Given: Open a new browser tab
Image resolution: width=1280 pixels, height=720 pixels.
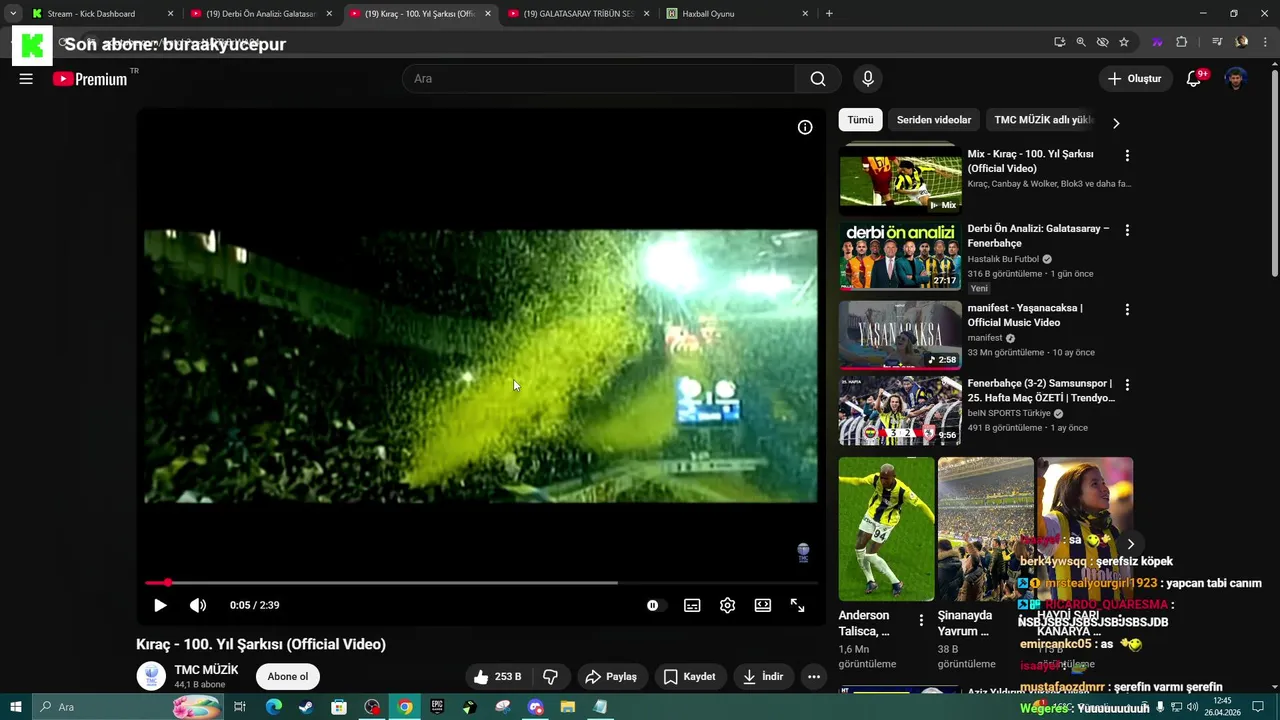Looking at the screenshot, I should point(829,14).
